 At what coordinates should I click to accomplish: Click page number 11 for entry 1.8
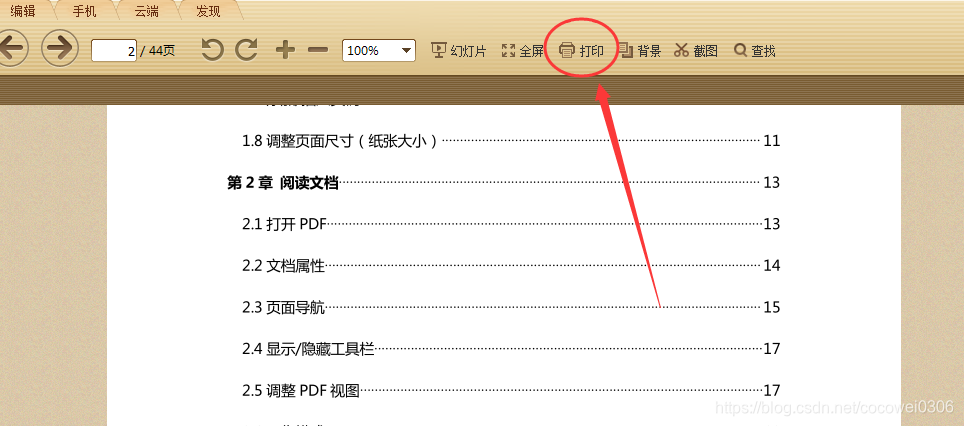(x=772, y=141)
